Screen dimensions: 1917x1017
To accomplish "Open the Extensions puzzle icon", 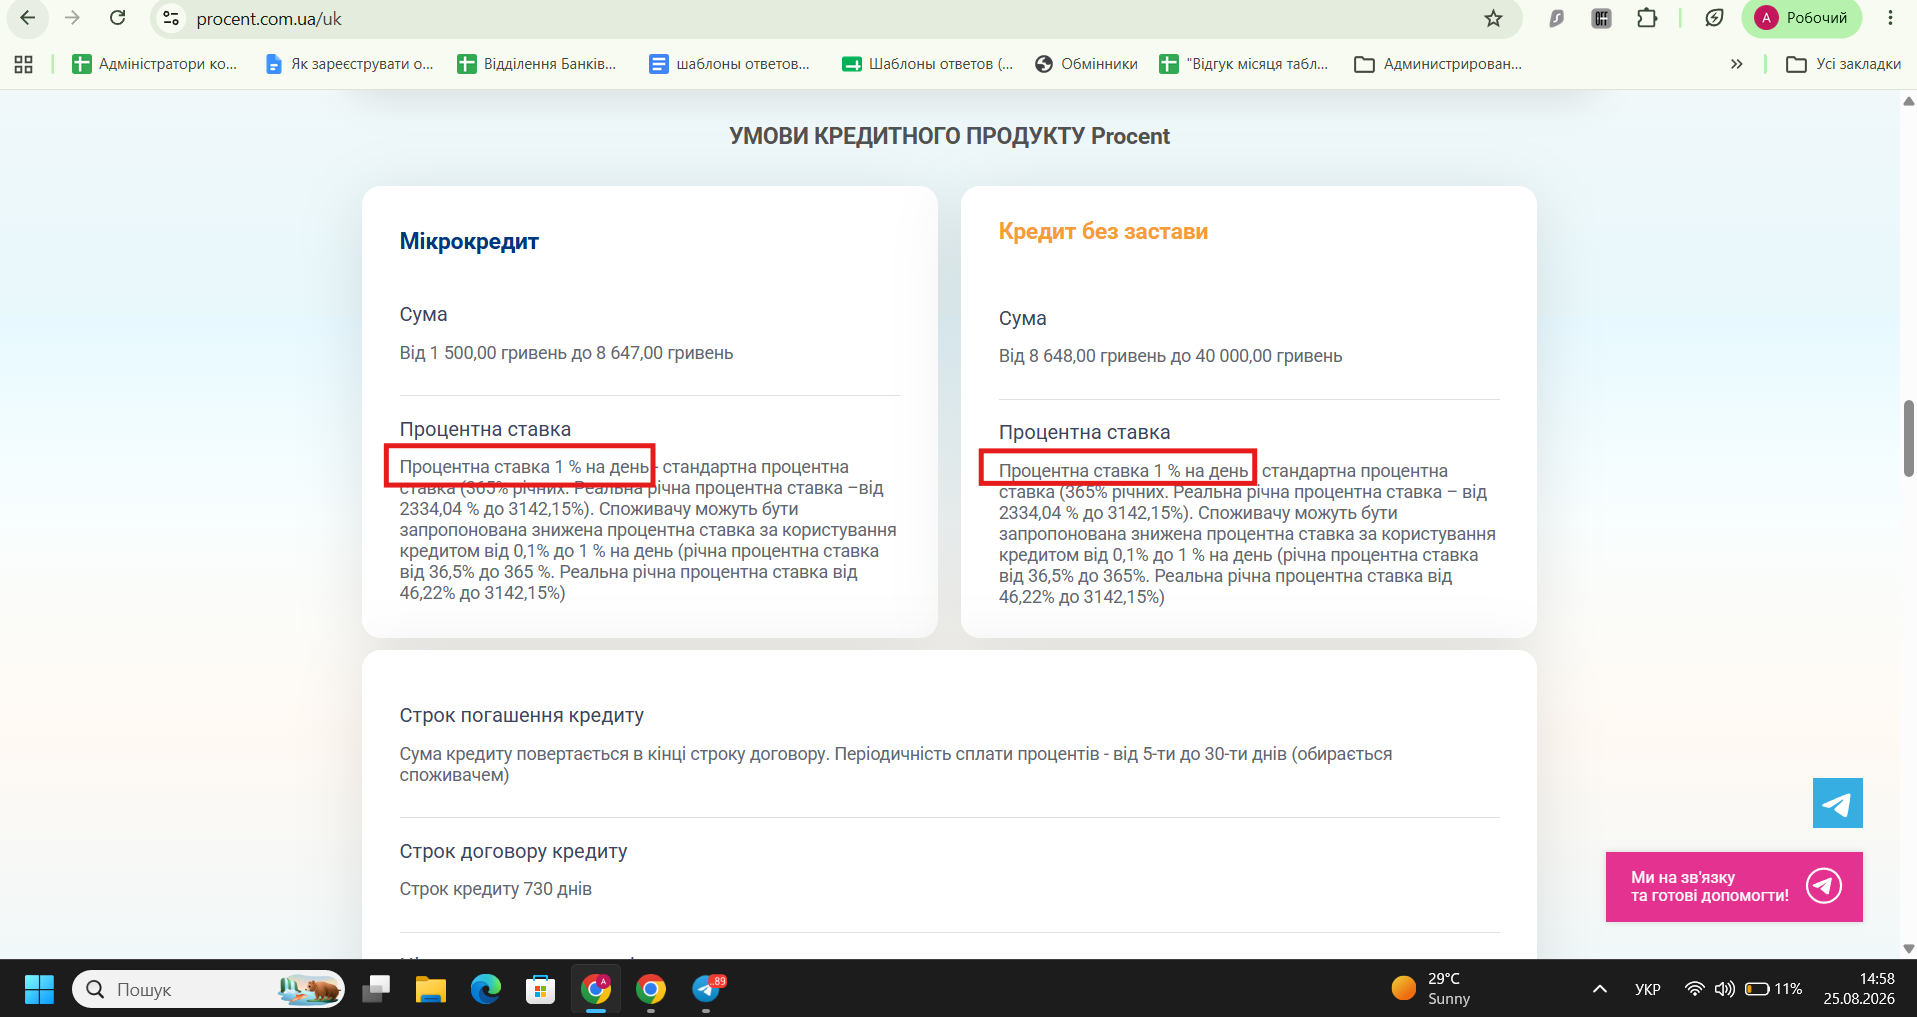I will pyautogui.click(x=1647, y=18).
